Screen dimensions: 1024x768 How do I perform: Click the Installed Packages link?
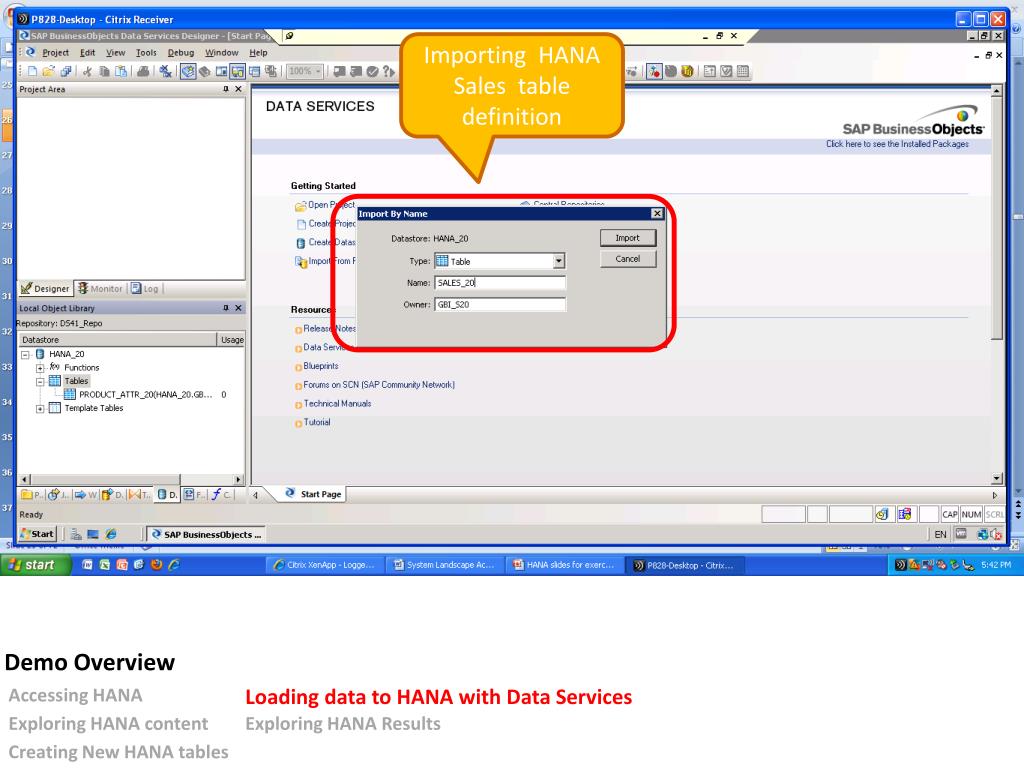(x=897, y=144)
